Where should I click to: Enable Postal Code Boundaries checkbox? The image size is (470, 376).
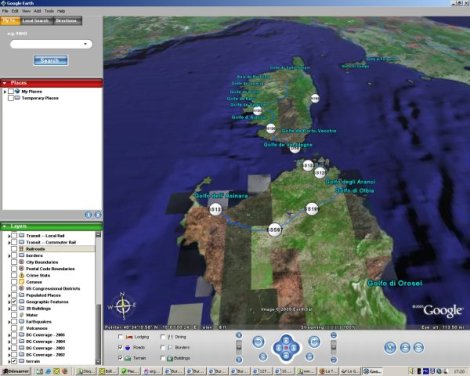coord(14,269)
